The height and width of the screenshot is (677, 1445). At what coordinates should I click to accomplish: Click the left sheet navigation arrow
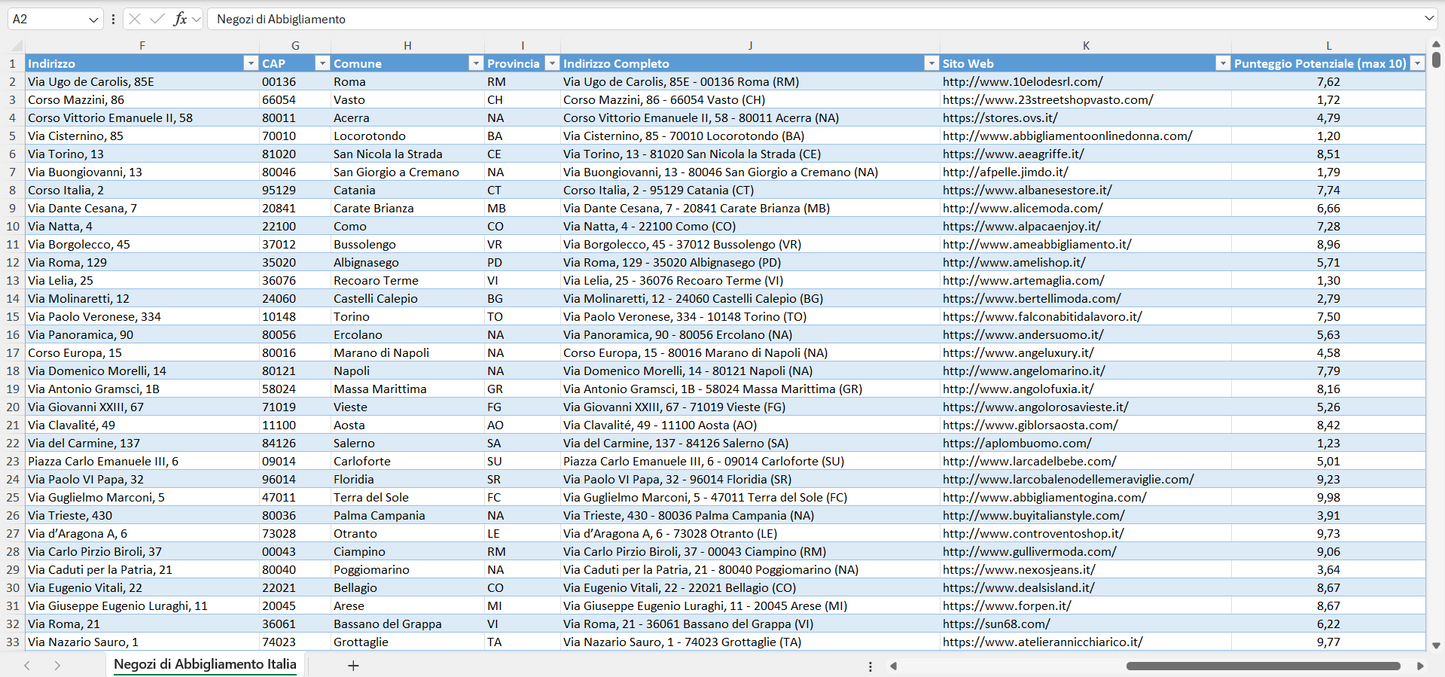coord(27,664)
